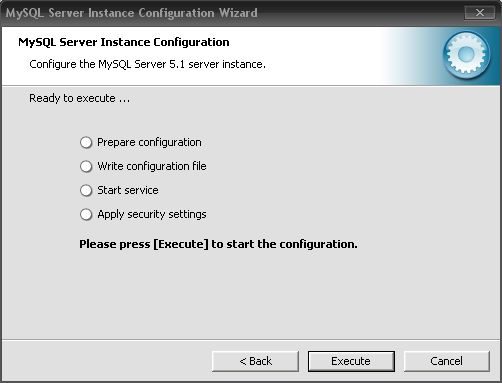This screenshot has height=383, width=502.
Task: Start the configuration with the Execute button
Action: tap(351, 361)
